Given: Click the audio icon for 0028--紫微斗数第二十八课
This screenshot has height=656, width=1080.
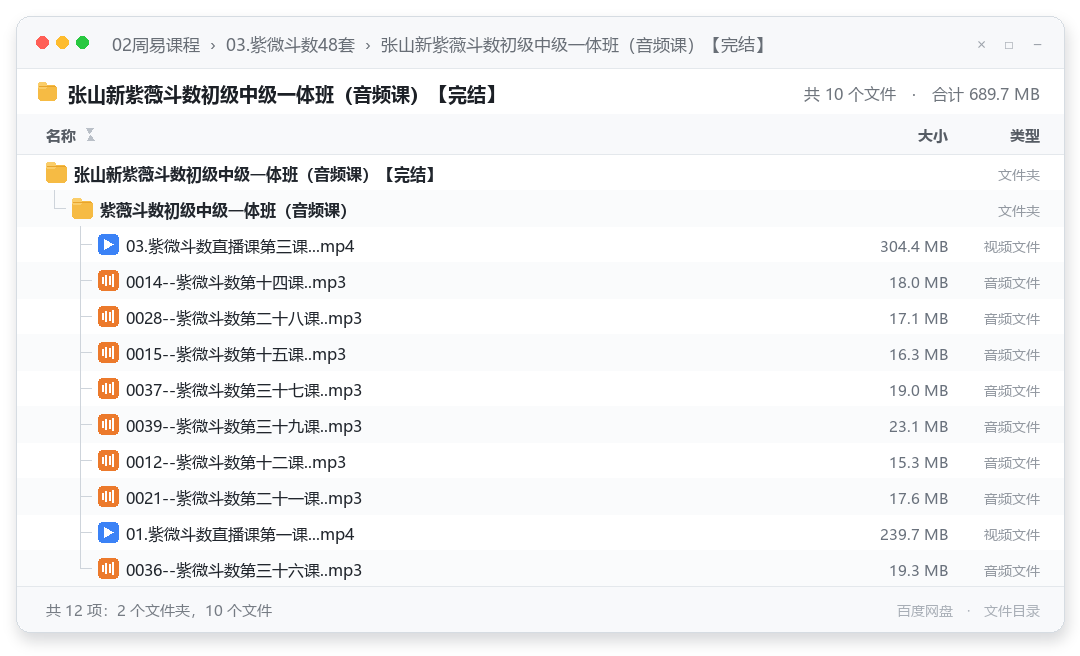Looking at the screenshot, I should pyautogui.click(x=108, y=317).
